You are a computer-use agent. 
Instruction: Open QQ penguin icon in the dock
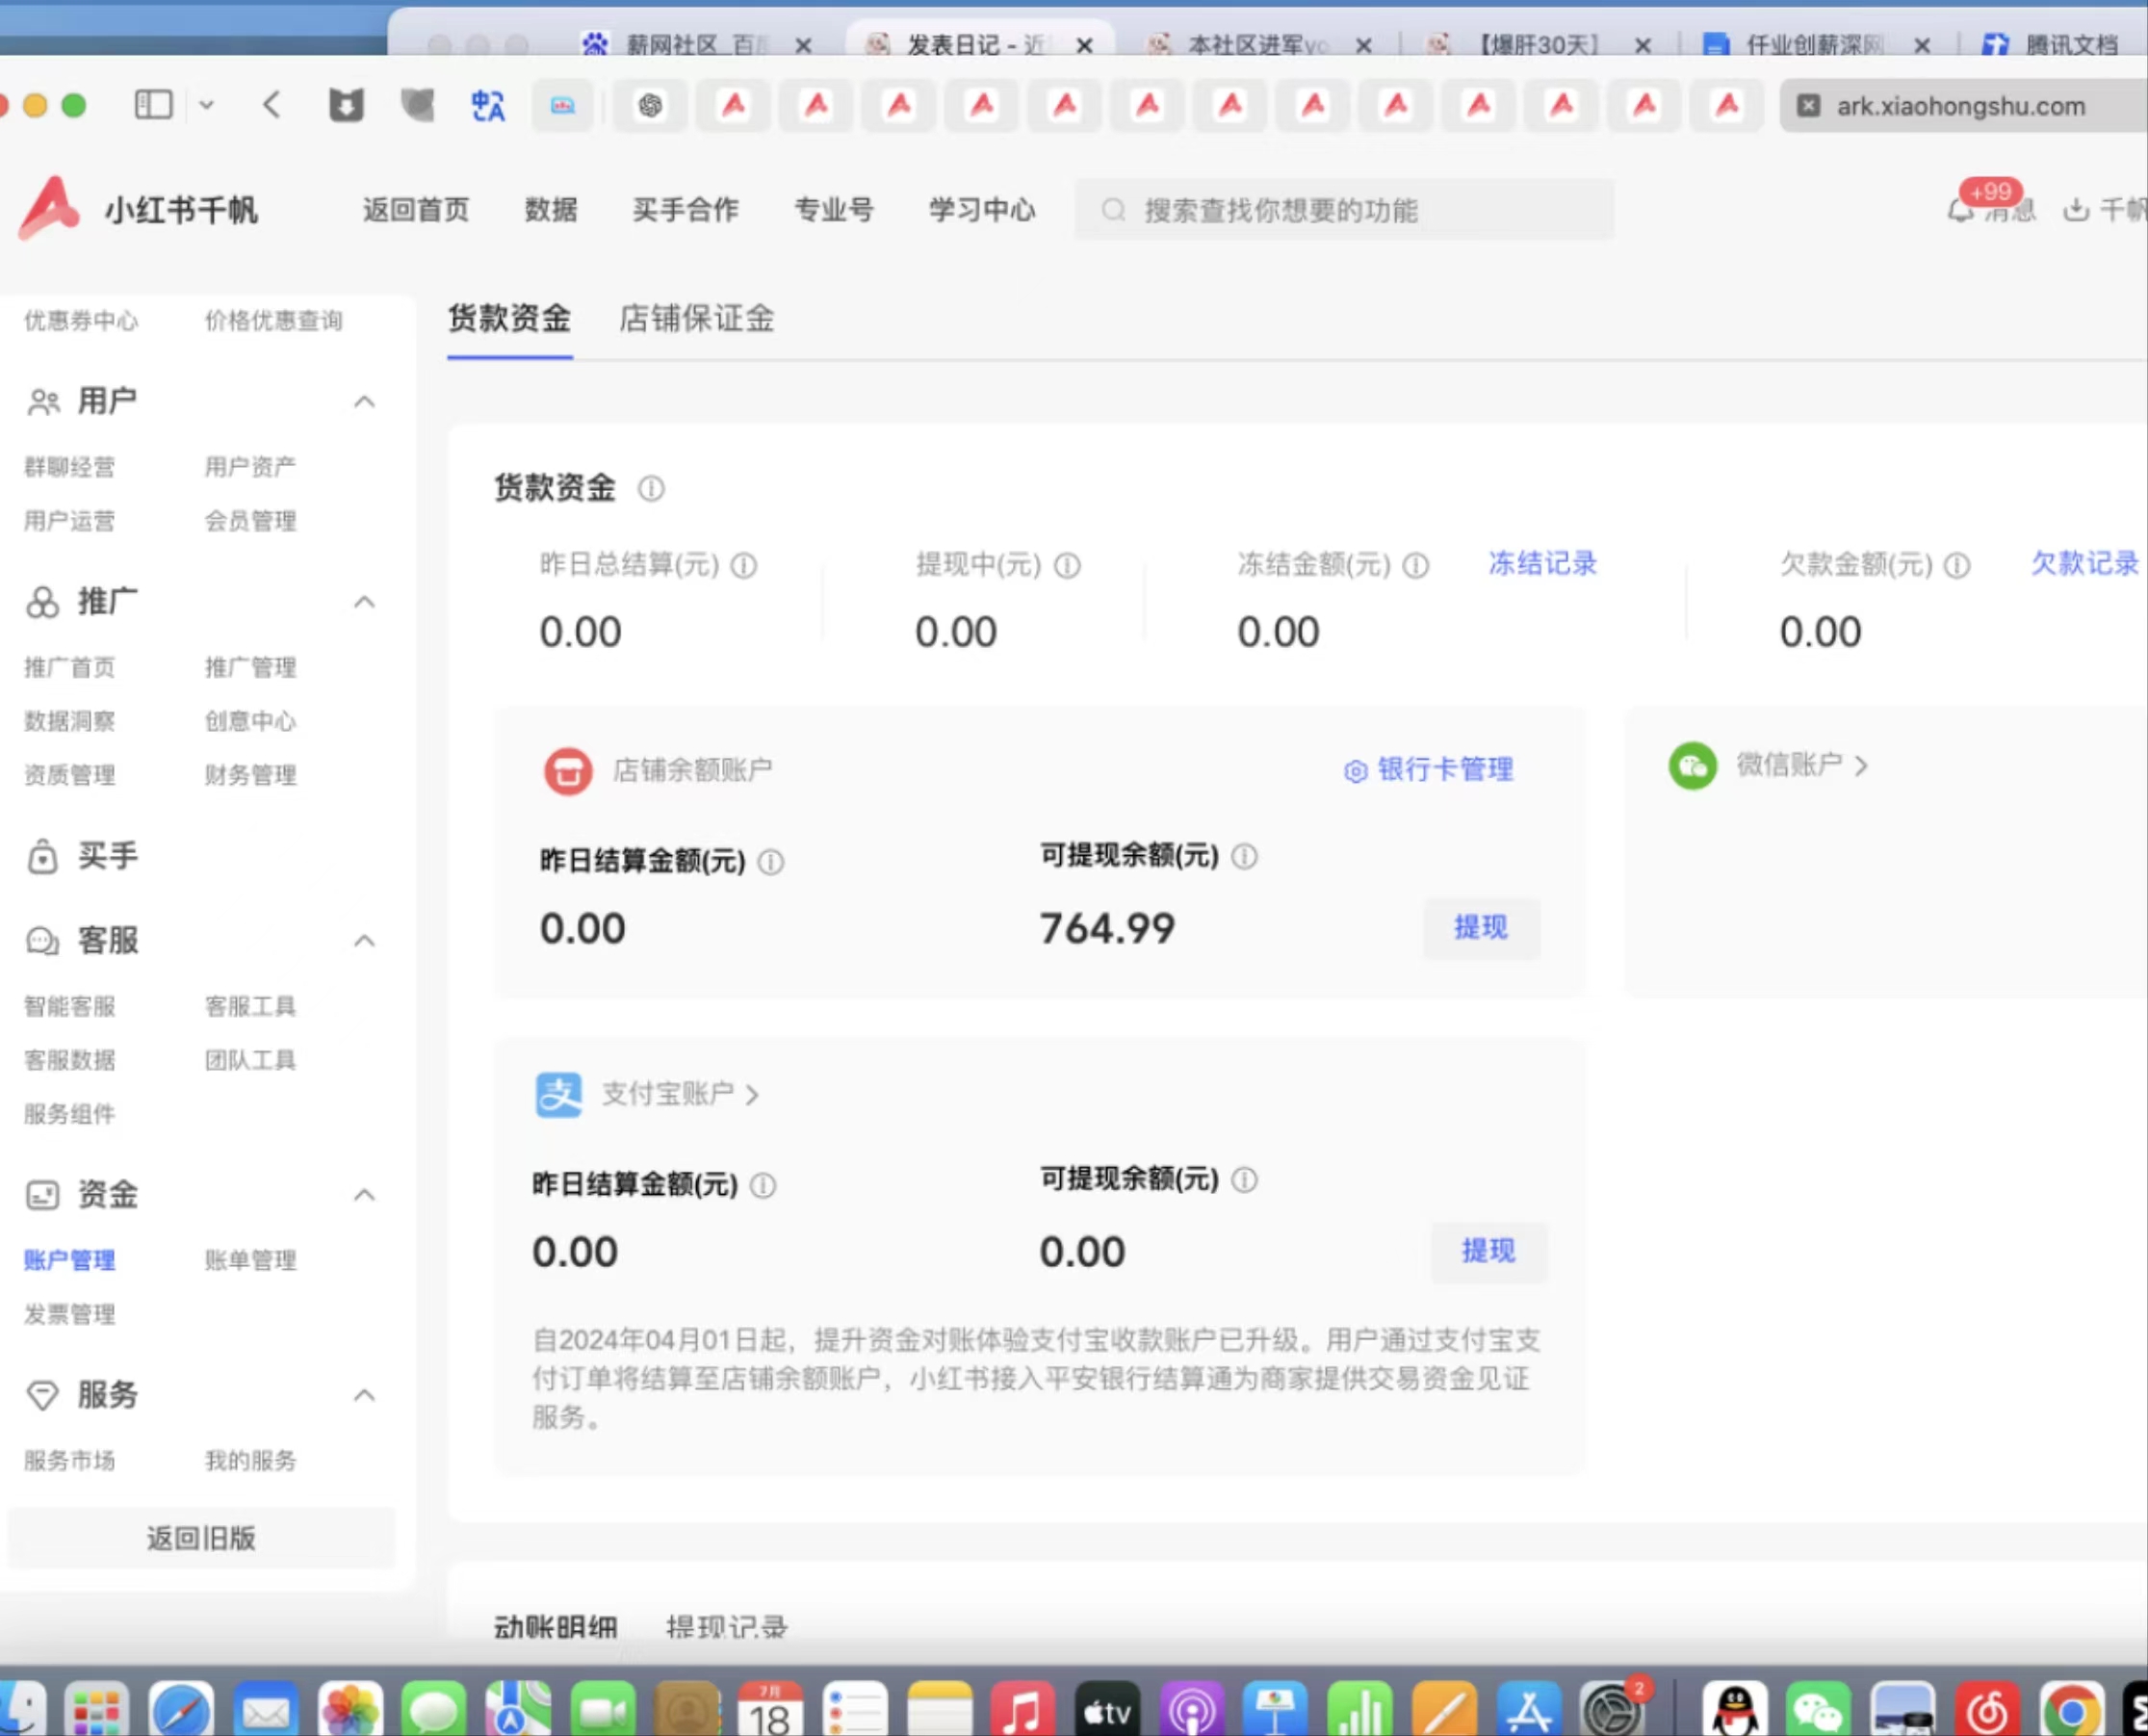(x=1735, y=1709)
